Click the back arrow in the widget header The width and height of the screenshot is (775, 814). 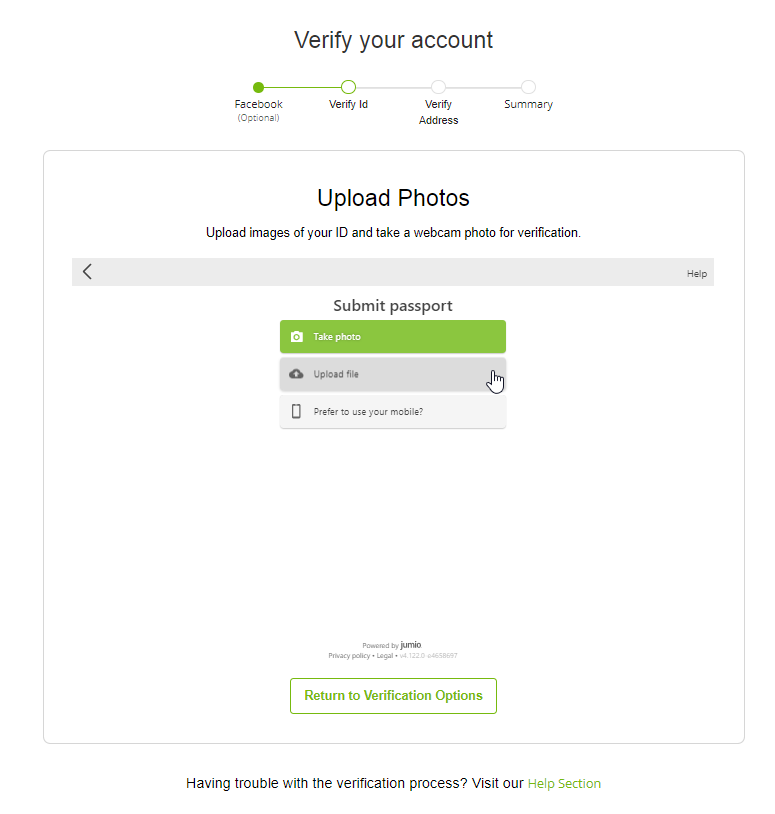(x=87, y=271)
